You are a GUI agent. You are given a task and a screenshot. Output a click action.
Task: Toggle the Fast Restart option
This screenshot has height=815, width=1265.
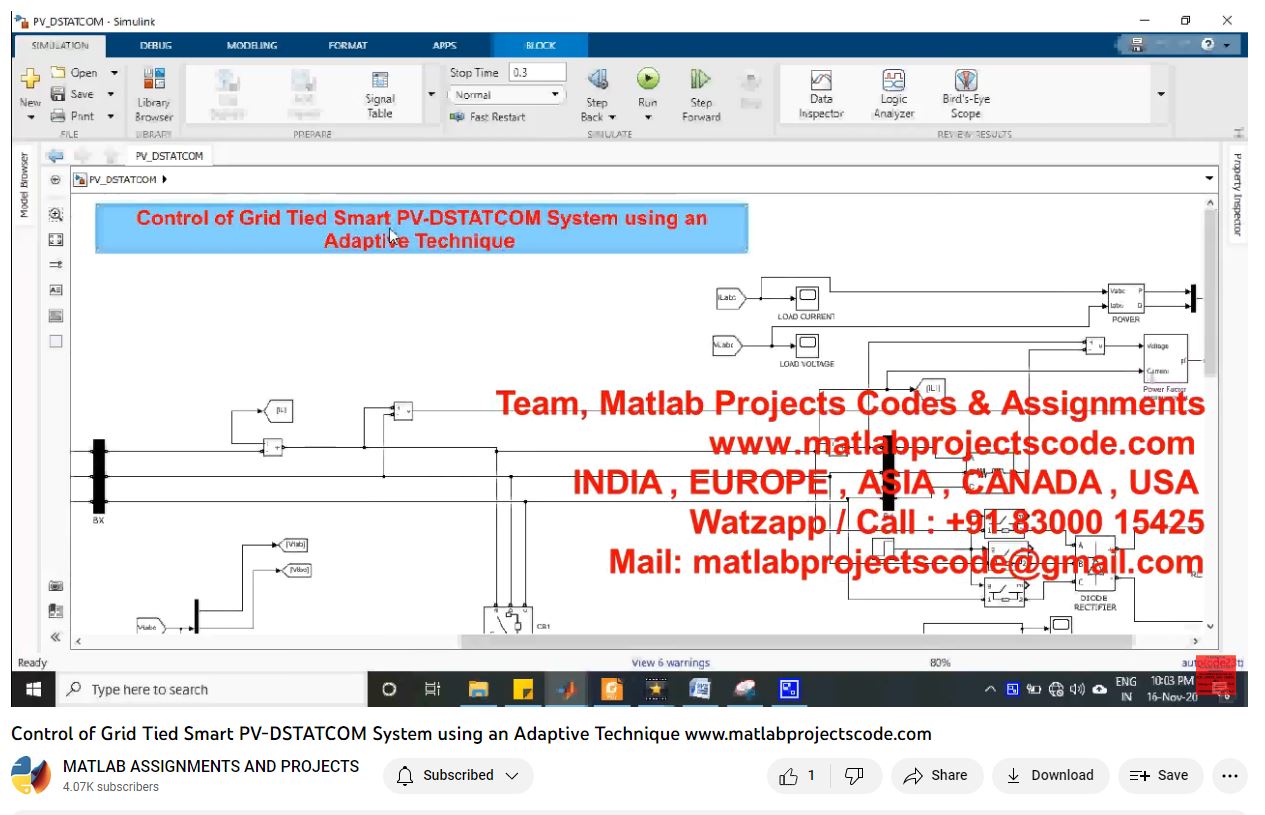point(488,117)
